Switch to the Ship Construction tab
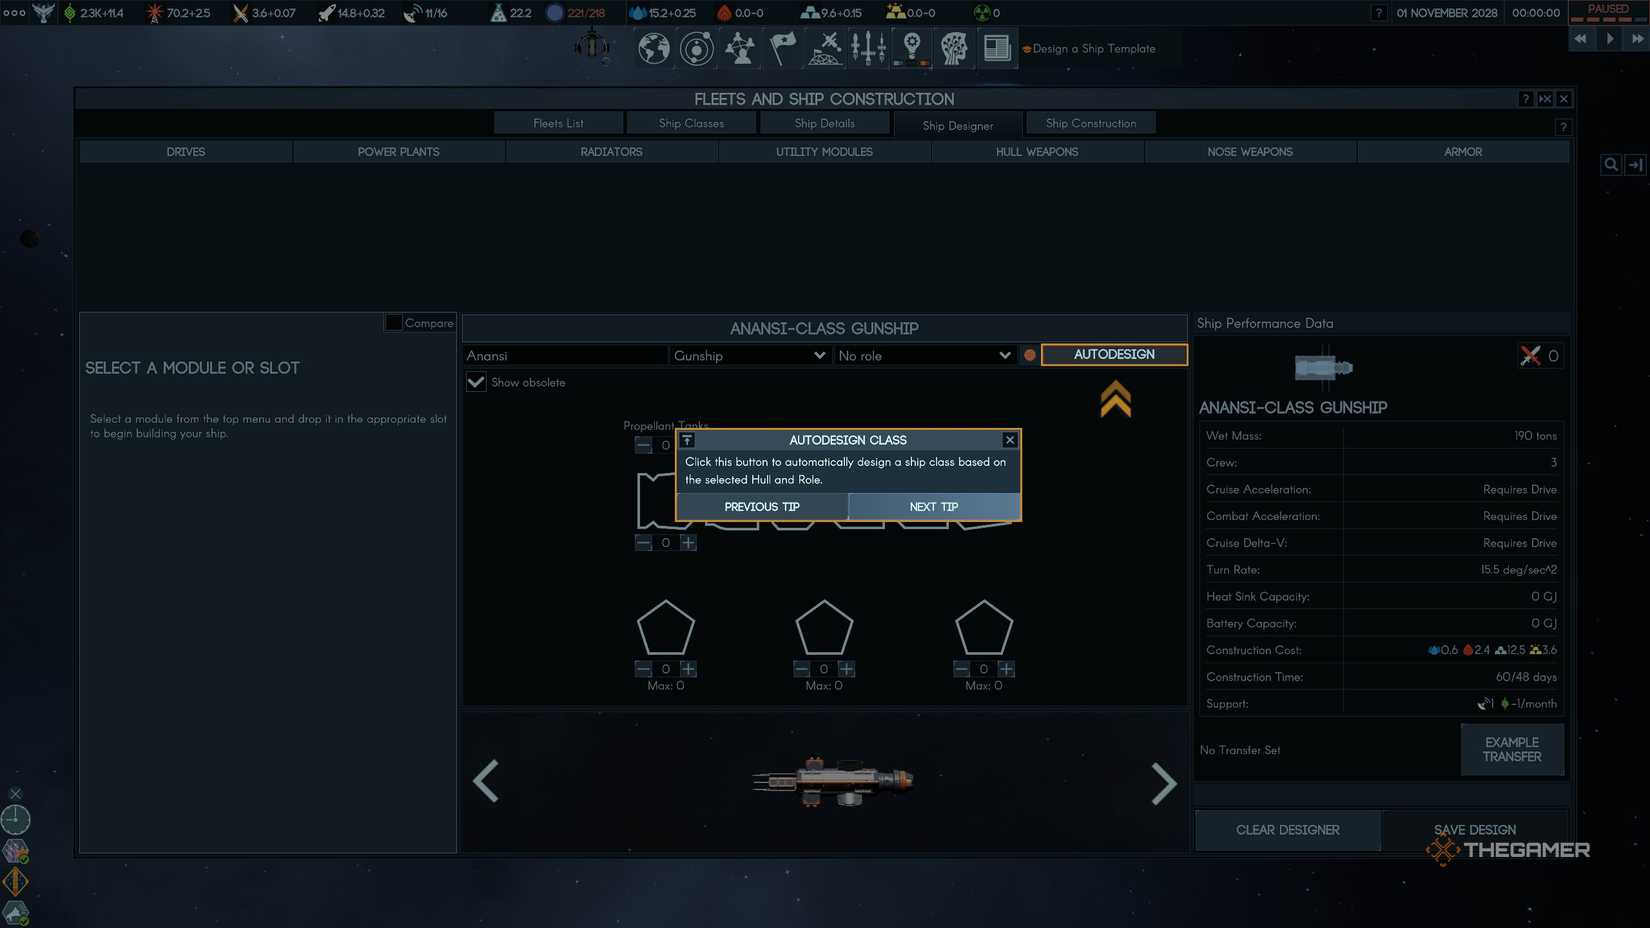 [x=1091, y=122]
